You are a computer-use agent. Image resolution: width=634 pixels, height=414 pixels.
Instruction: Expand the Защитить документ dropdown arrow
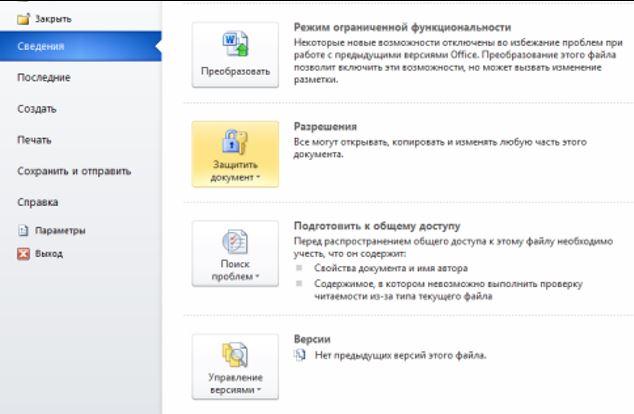[258, 177]
